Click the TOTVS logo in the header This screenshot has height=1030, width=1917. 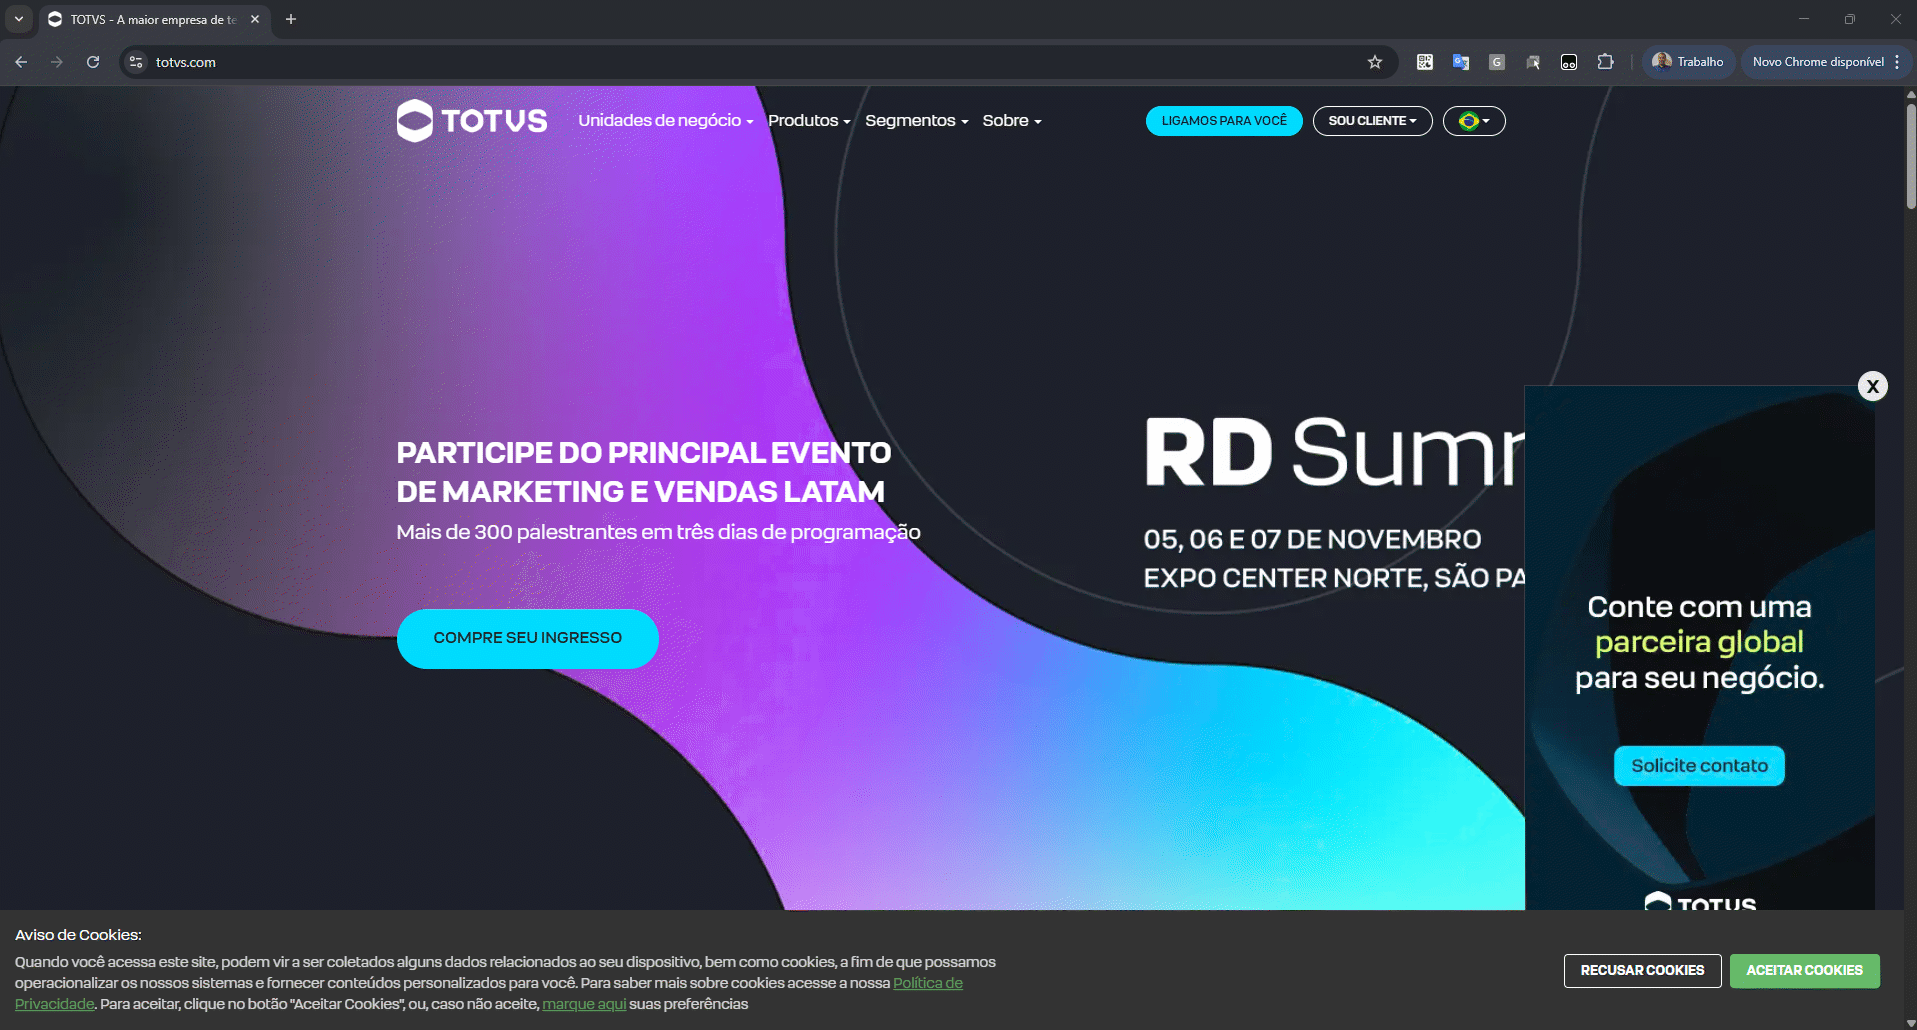(x=472, y=121)
